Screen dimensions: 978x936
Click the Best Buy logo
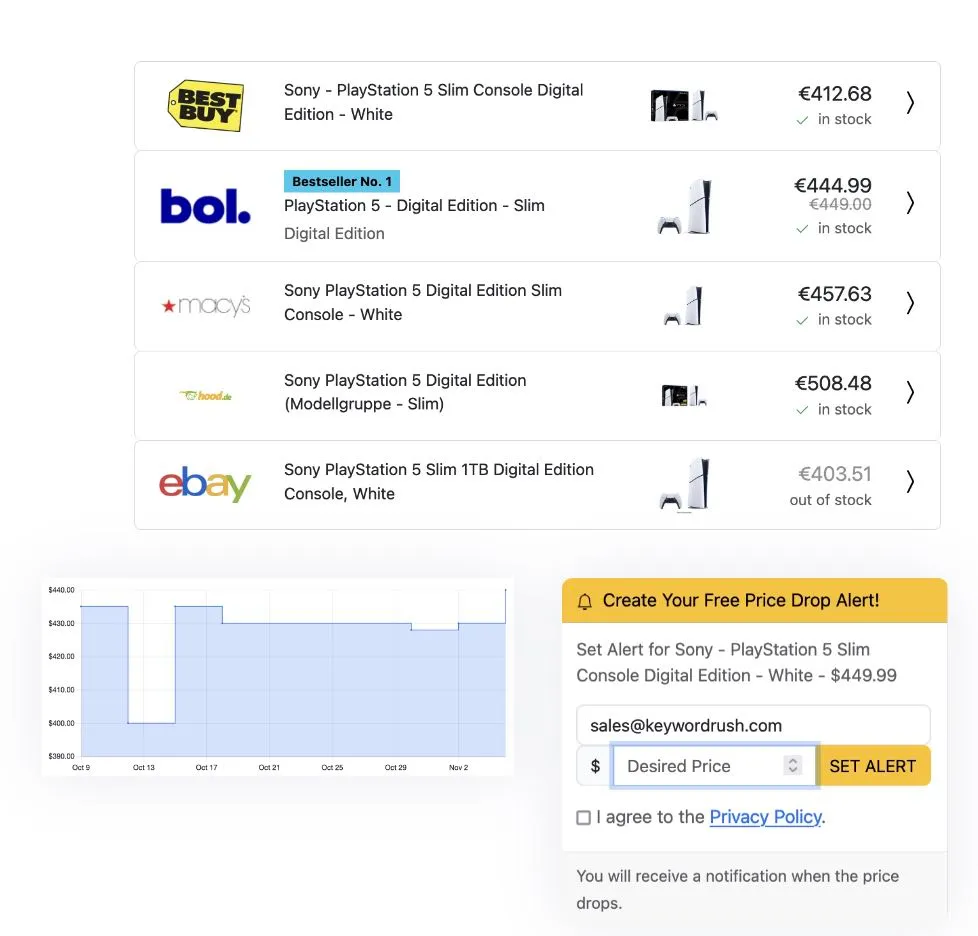pos(206,105)
